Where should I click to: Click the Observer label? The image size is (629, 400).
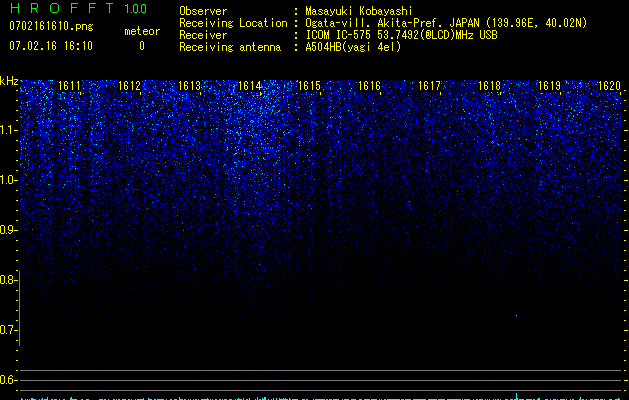click(x=203, y=11)
